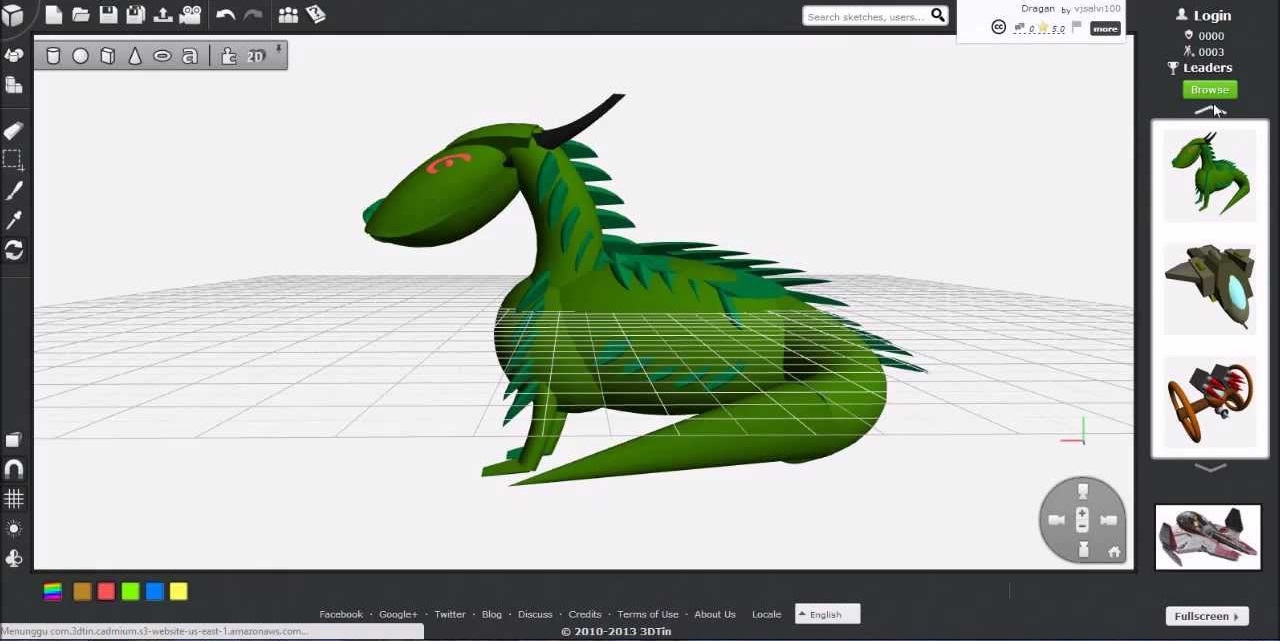Choose the Paintbrush tool
Image resolution: width=1280 pixels, height=641 pixels.
(14, 190)
